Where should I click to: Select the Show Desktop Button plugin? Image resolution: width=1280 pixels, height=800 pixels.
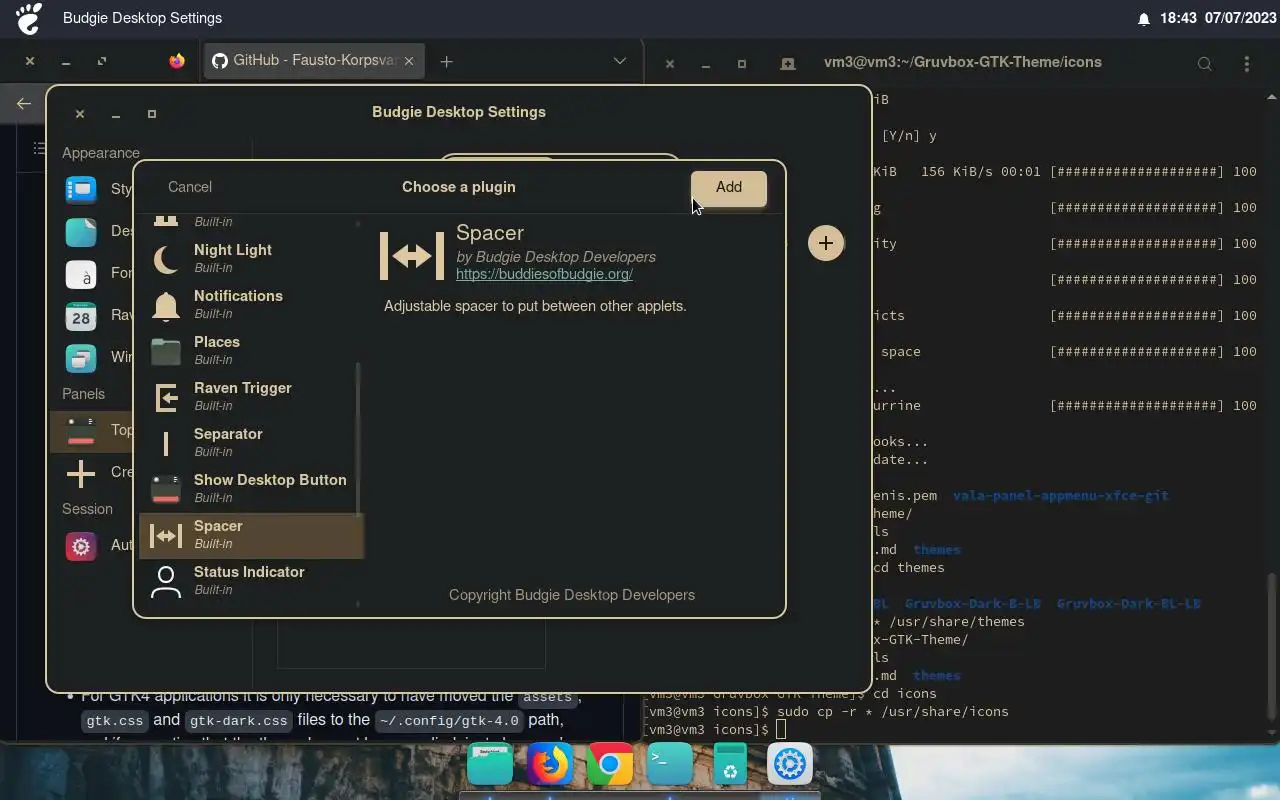pos(251,490)
